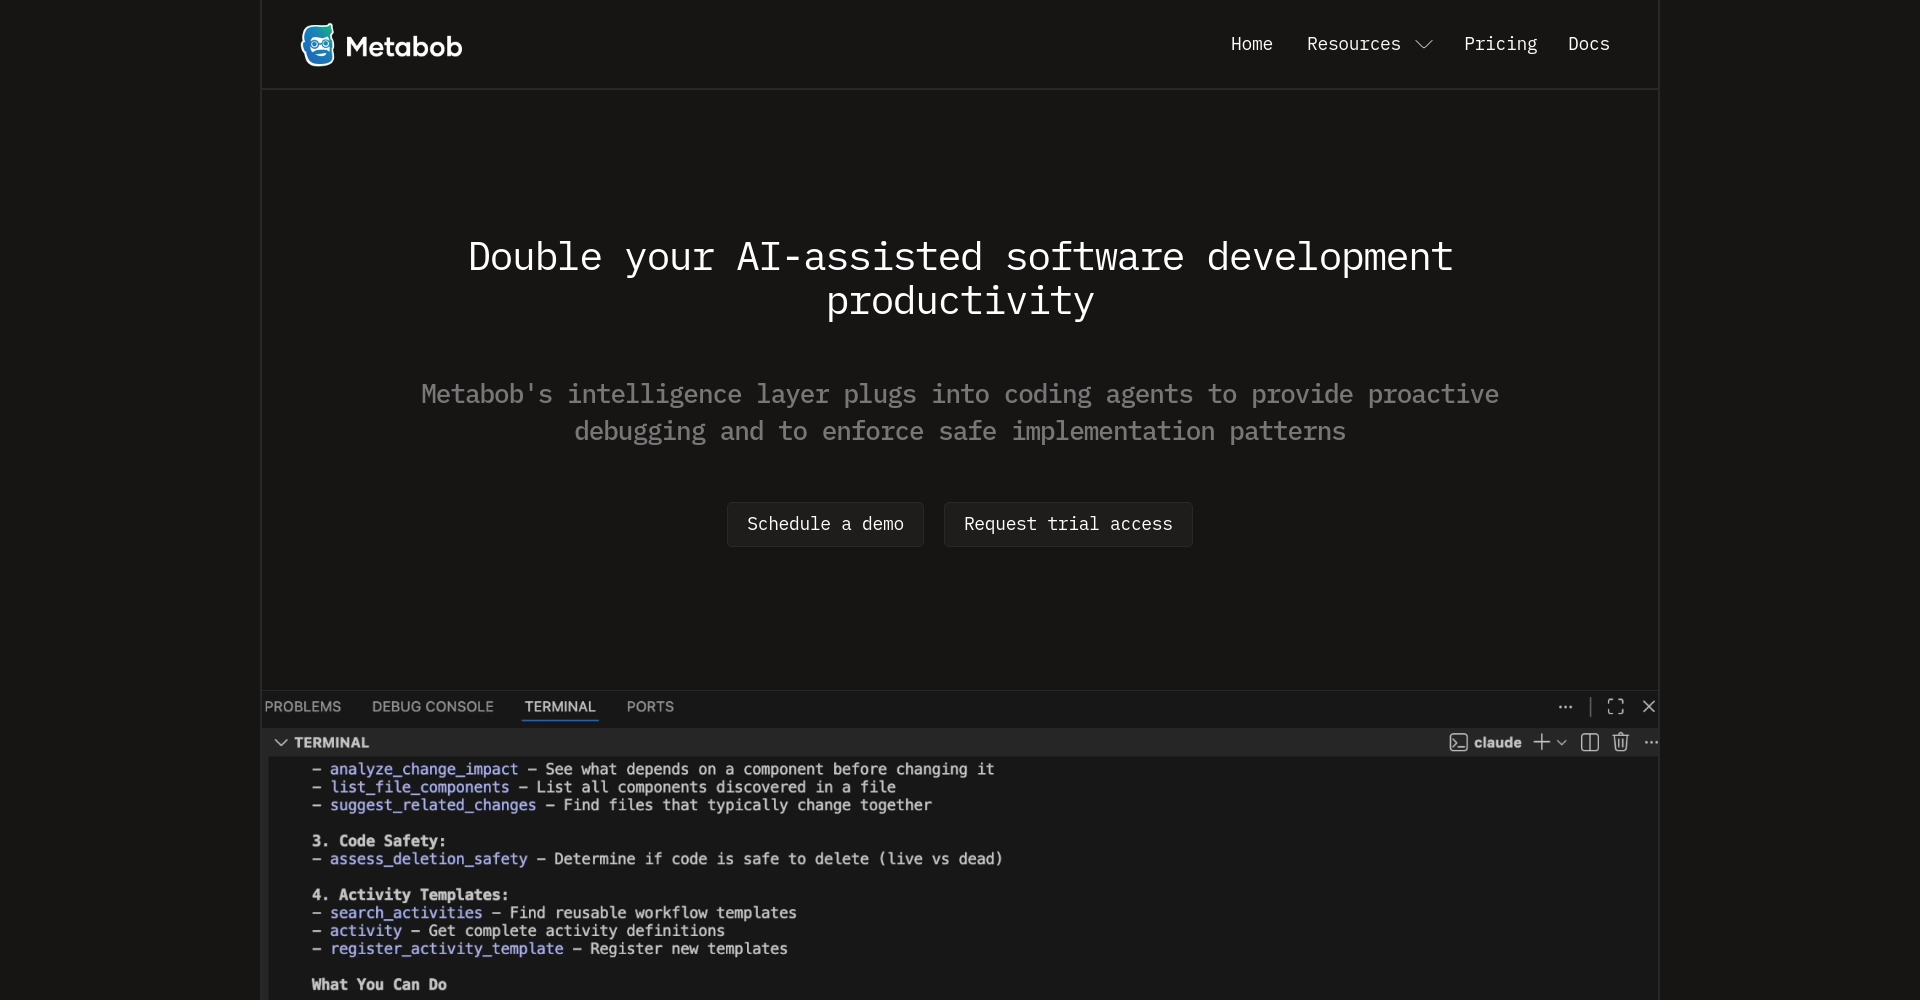Click suggest_related_changes in terminal output

[433, 805]
